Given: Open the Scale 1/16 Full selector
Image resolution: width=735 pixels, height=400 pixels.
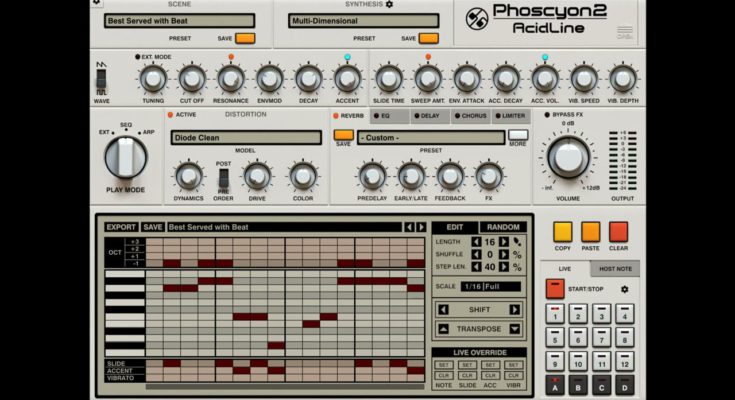Looking at the screenshot, I should point(490,286).
